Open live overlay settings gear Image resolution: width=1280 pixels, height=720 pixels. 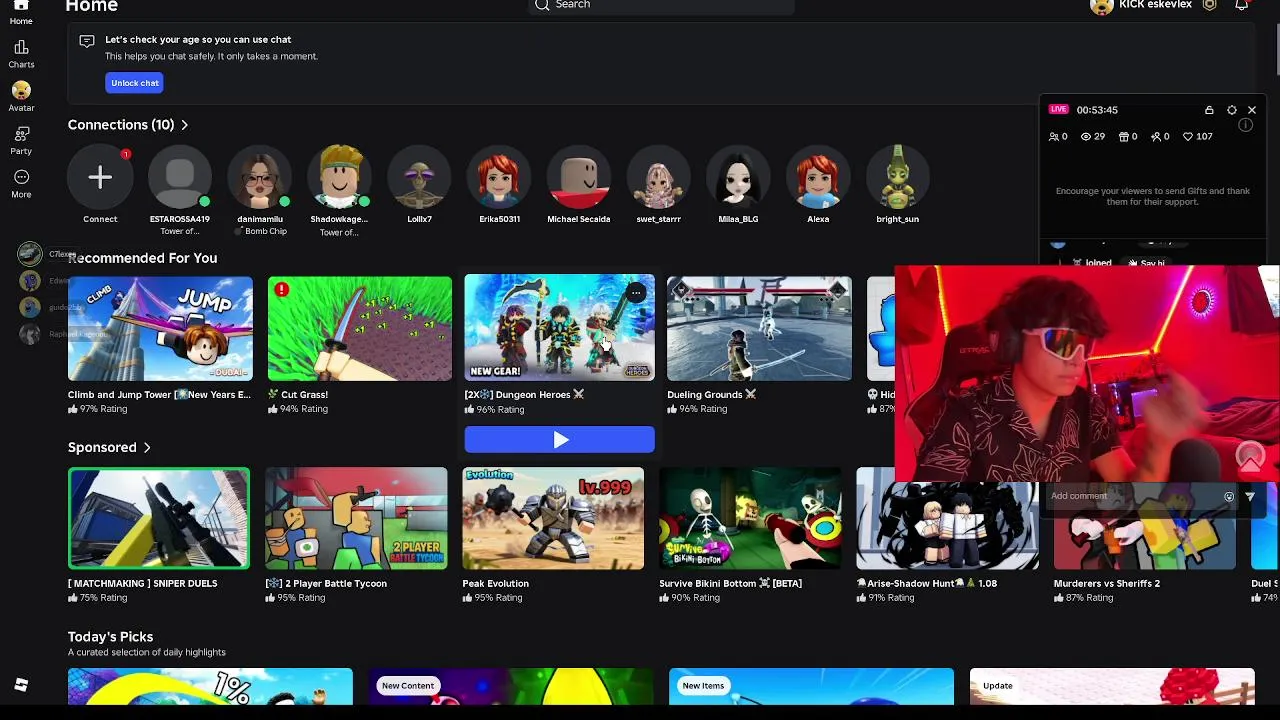click(1232, 110)
